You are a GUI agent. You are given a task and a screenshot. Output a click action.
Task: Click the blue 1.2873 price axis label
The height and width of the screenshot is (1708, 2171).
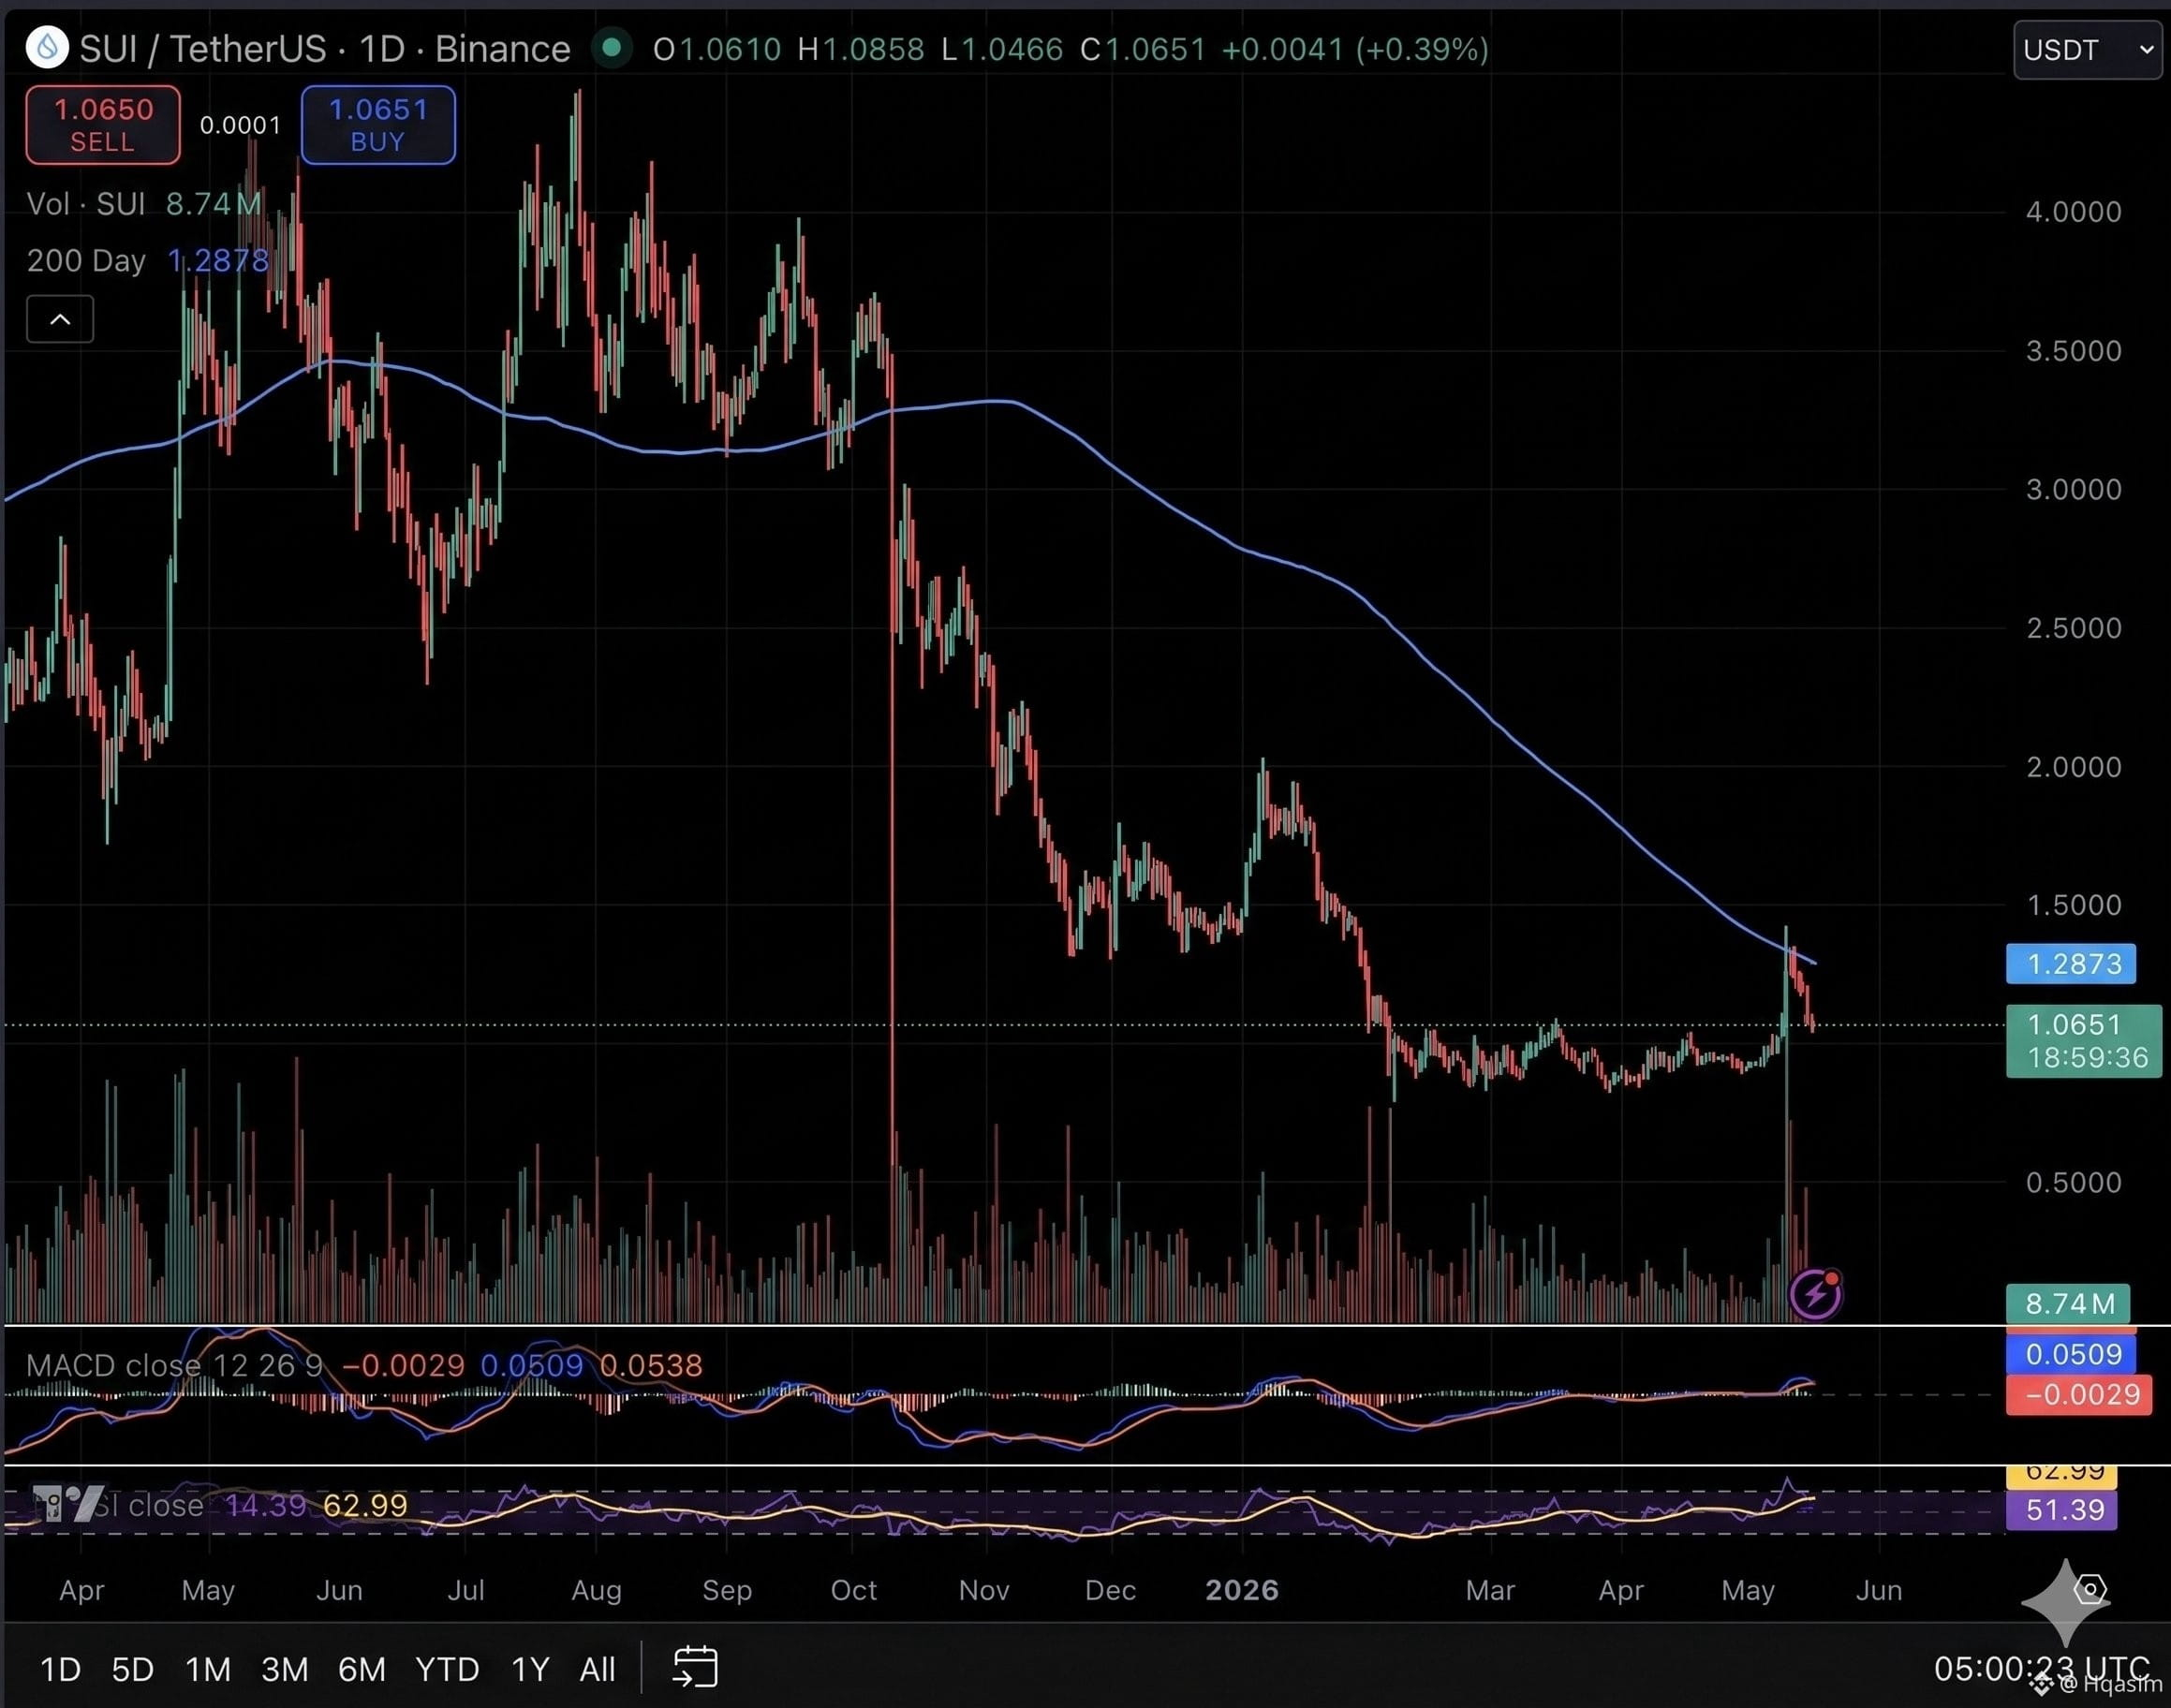[2071, 963]
